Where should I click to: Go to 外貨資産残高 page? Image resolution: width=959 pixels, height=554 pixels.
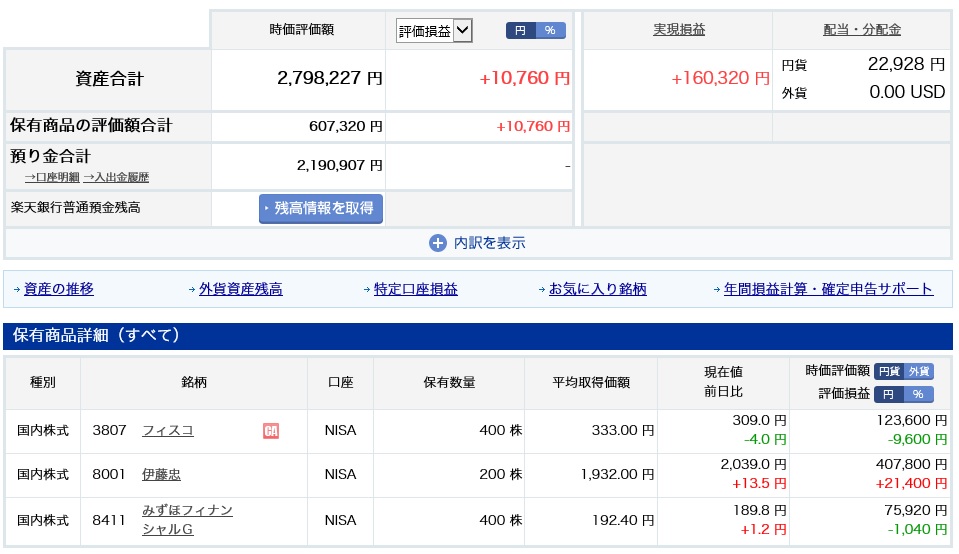(x=240, y=289)
